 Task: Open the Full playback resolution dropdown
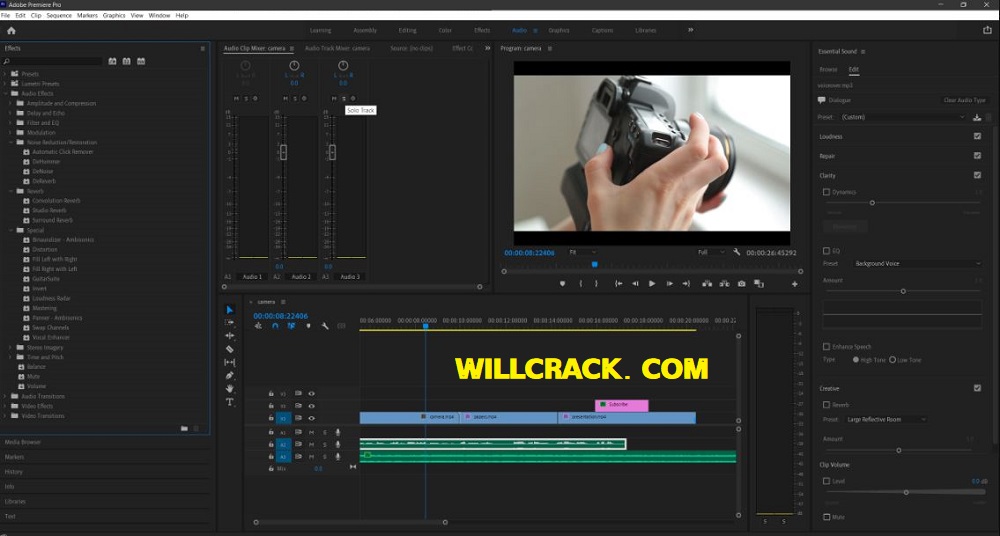[710, 253]
